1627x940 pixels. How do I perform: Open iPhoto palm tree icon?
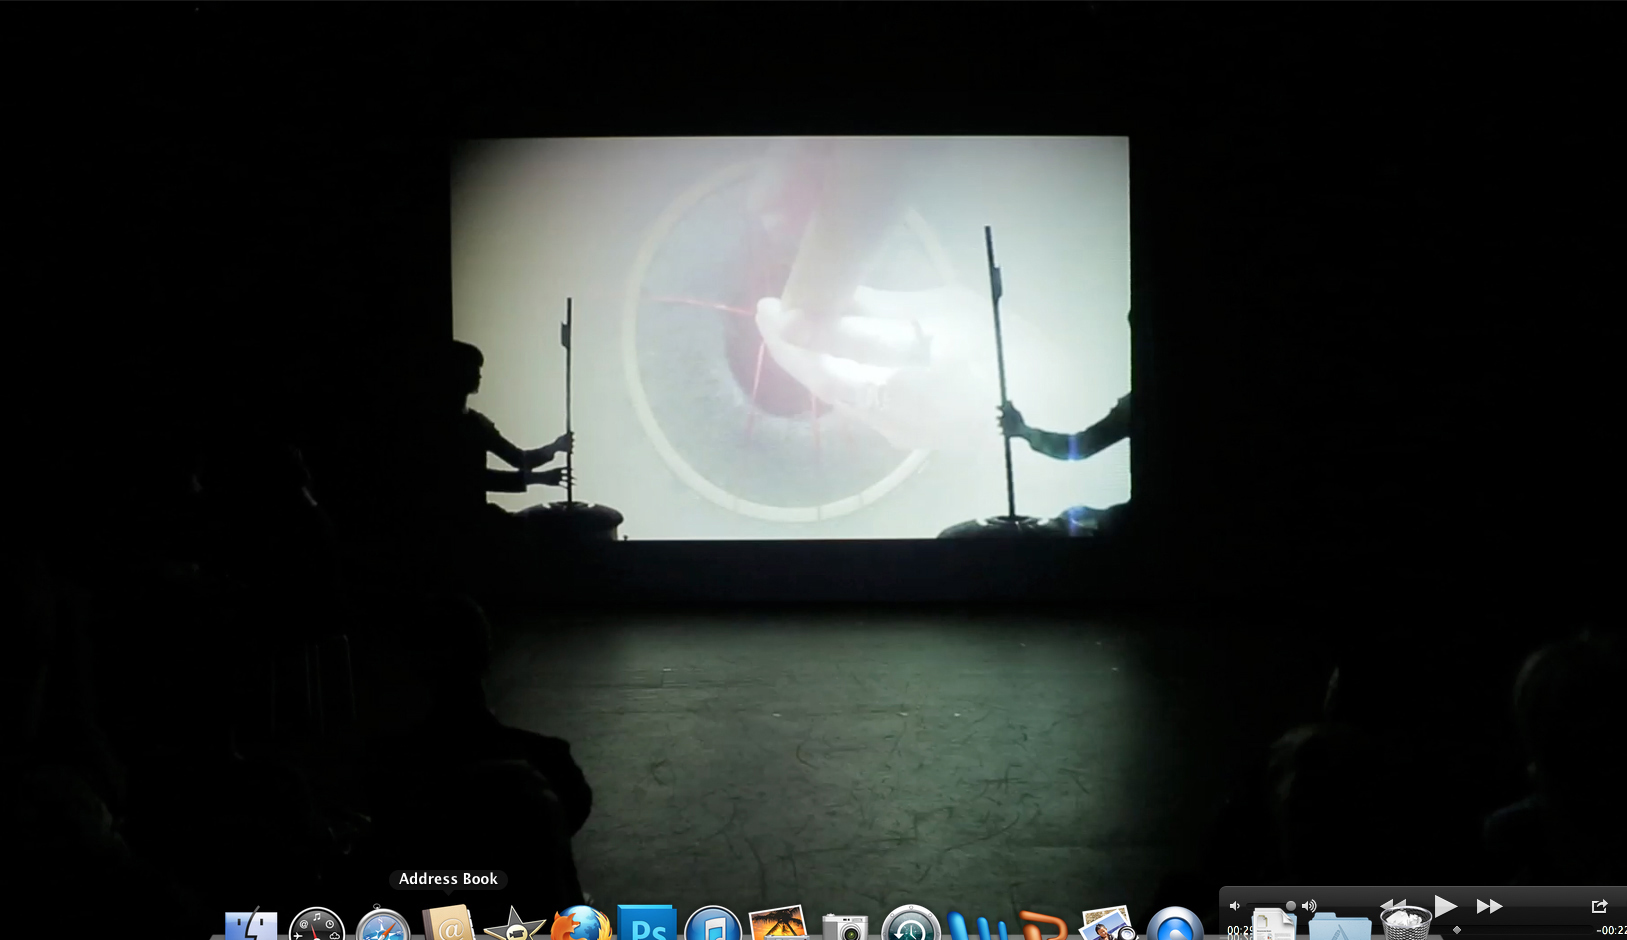(x=778, y=925)
